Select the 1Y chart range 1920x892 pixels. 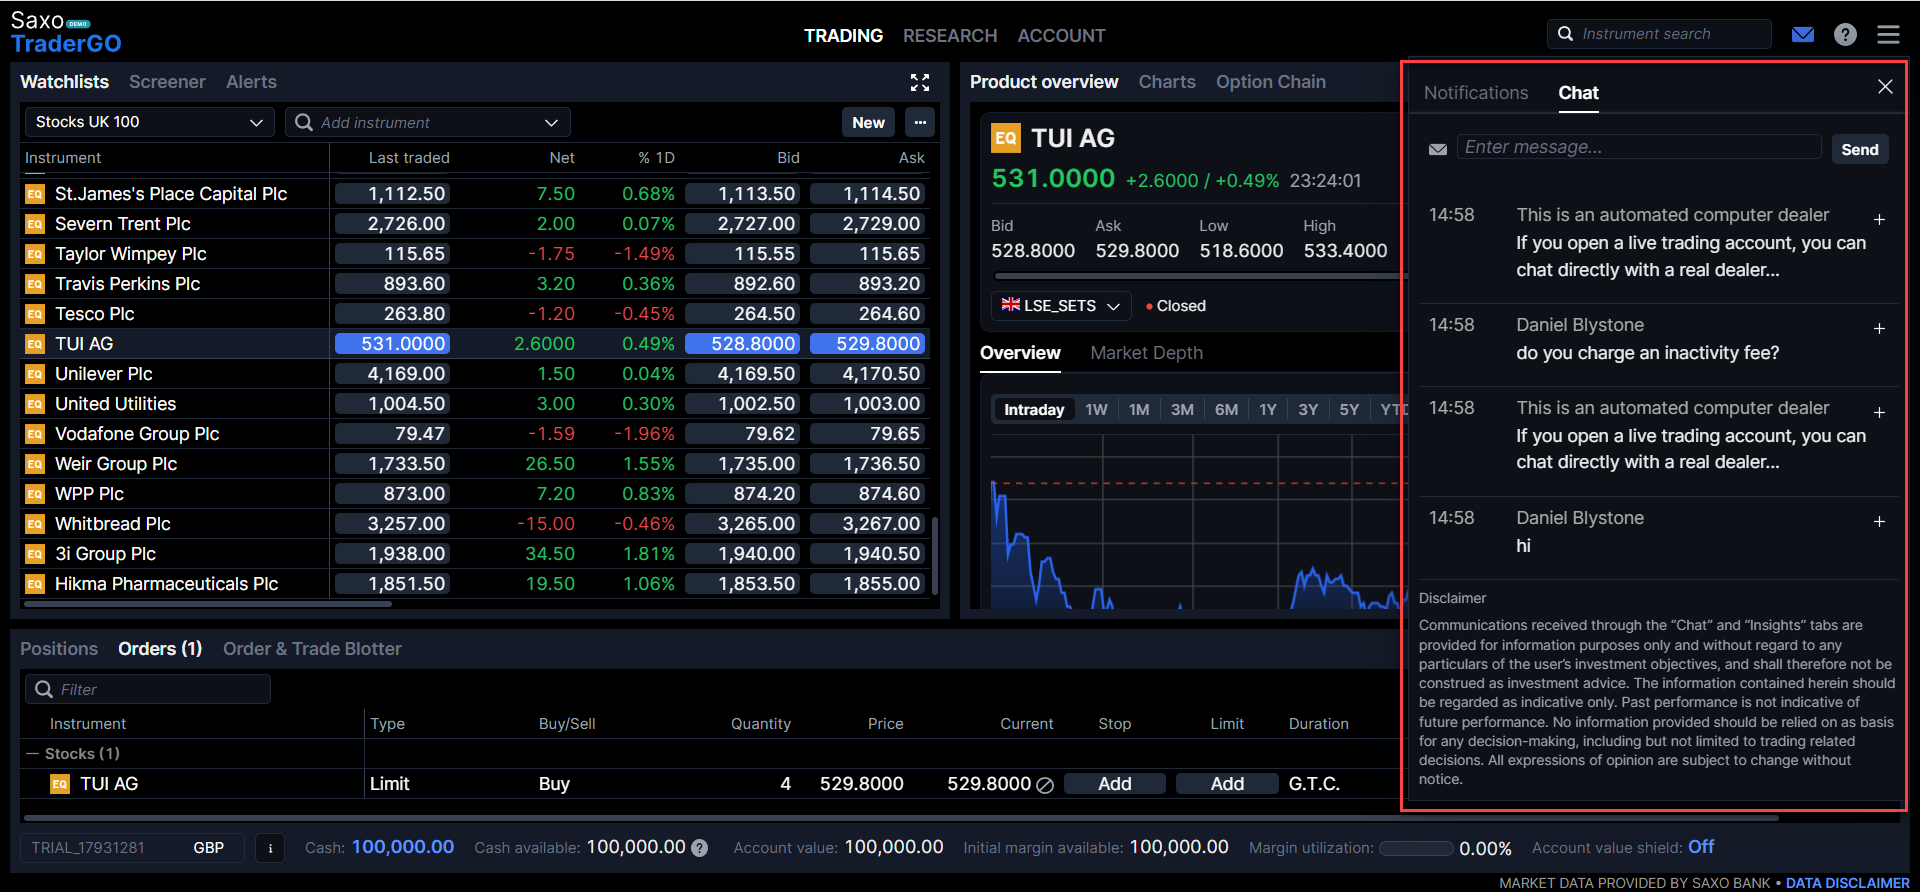tap(1268, 410)
